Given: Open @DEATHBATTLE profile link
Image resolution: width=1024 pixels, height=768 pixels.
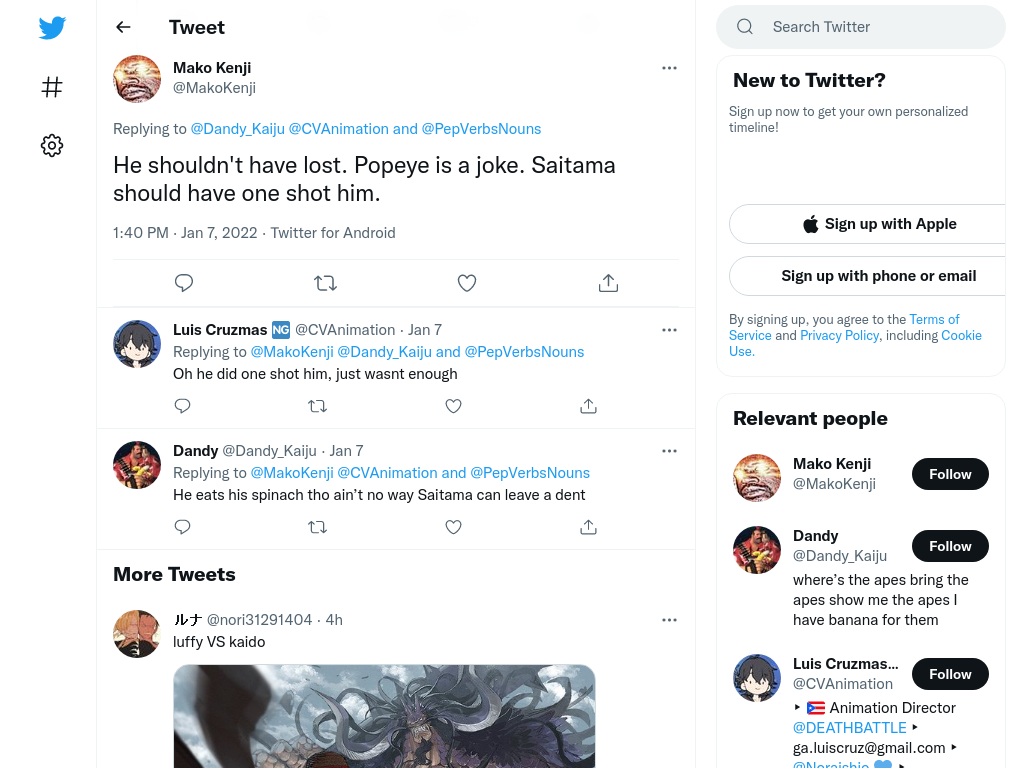Looking at the screenshot, I should tap(850, 728).
